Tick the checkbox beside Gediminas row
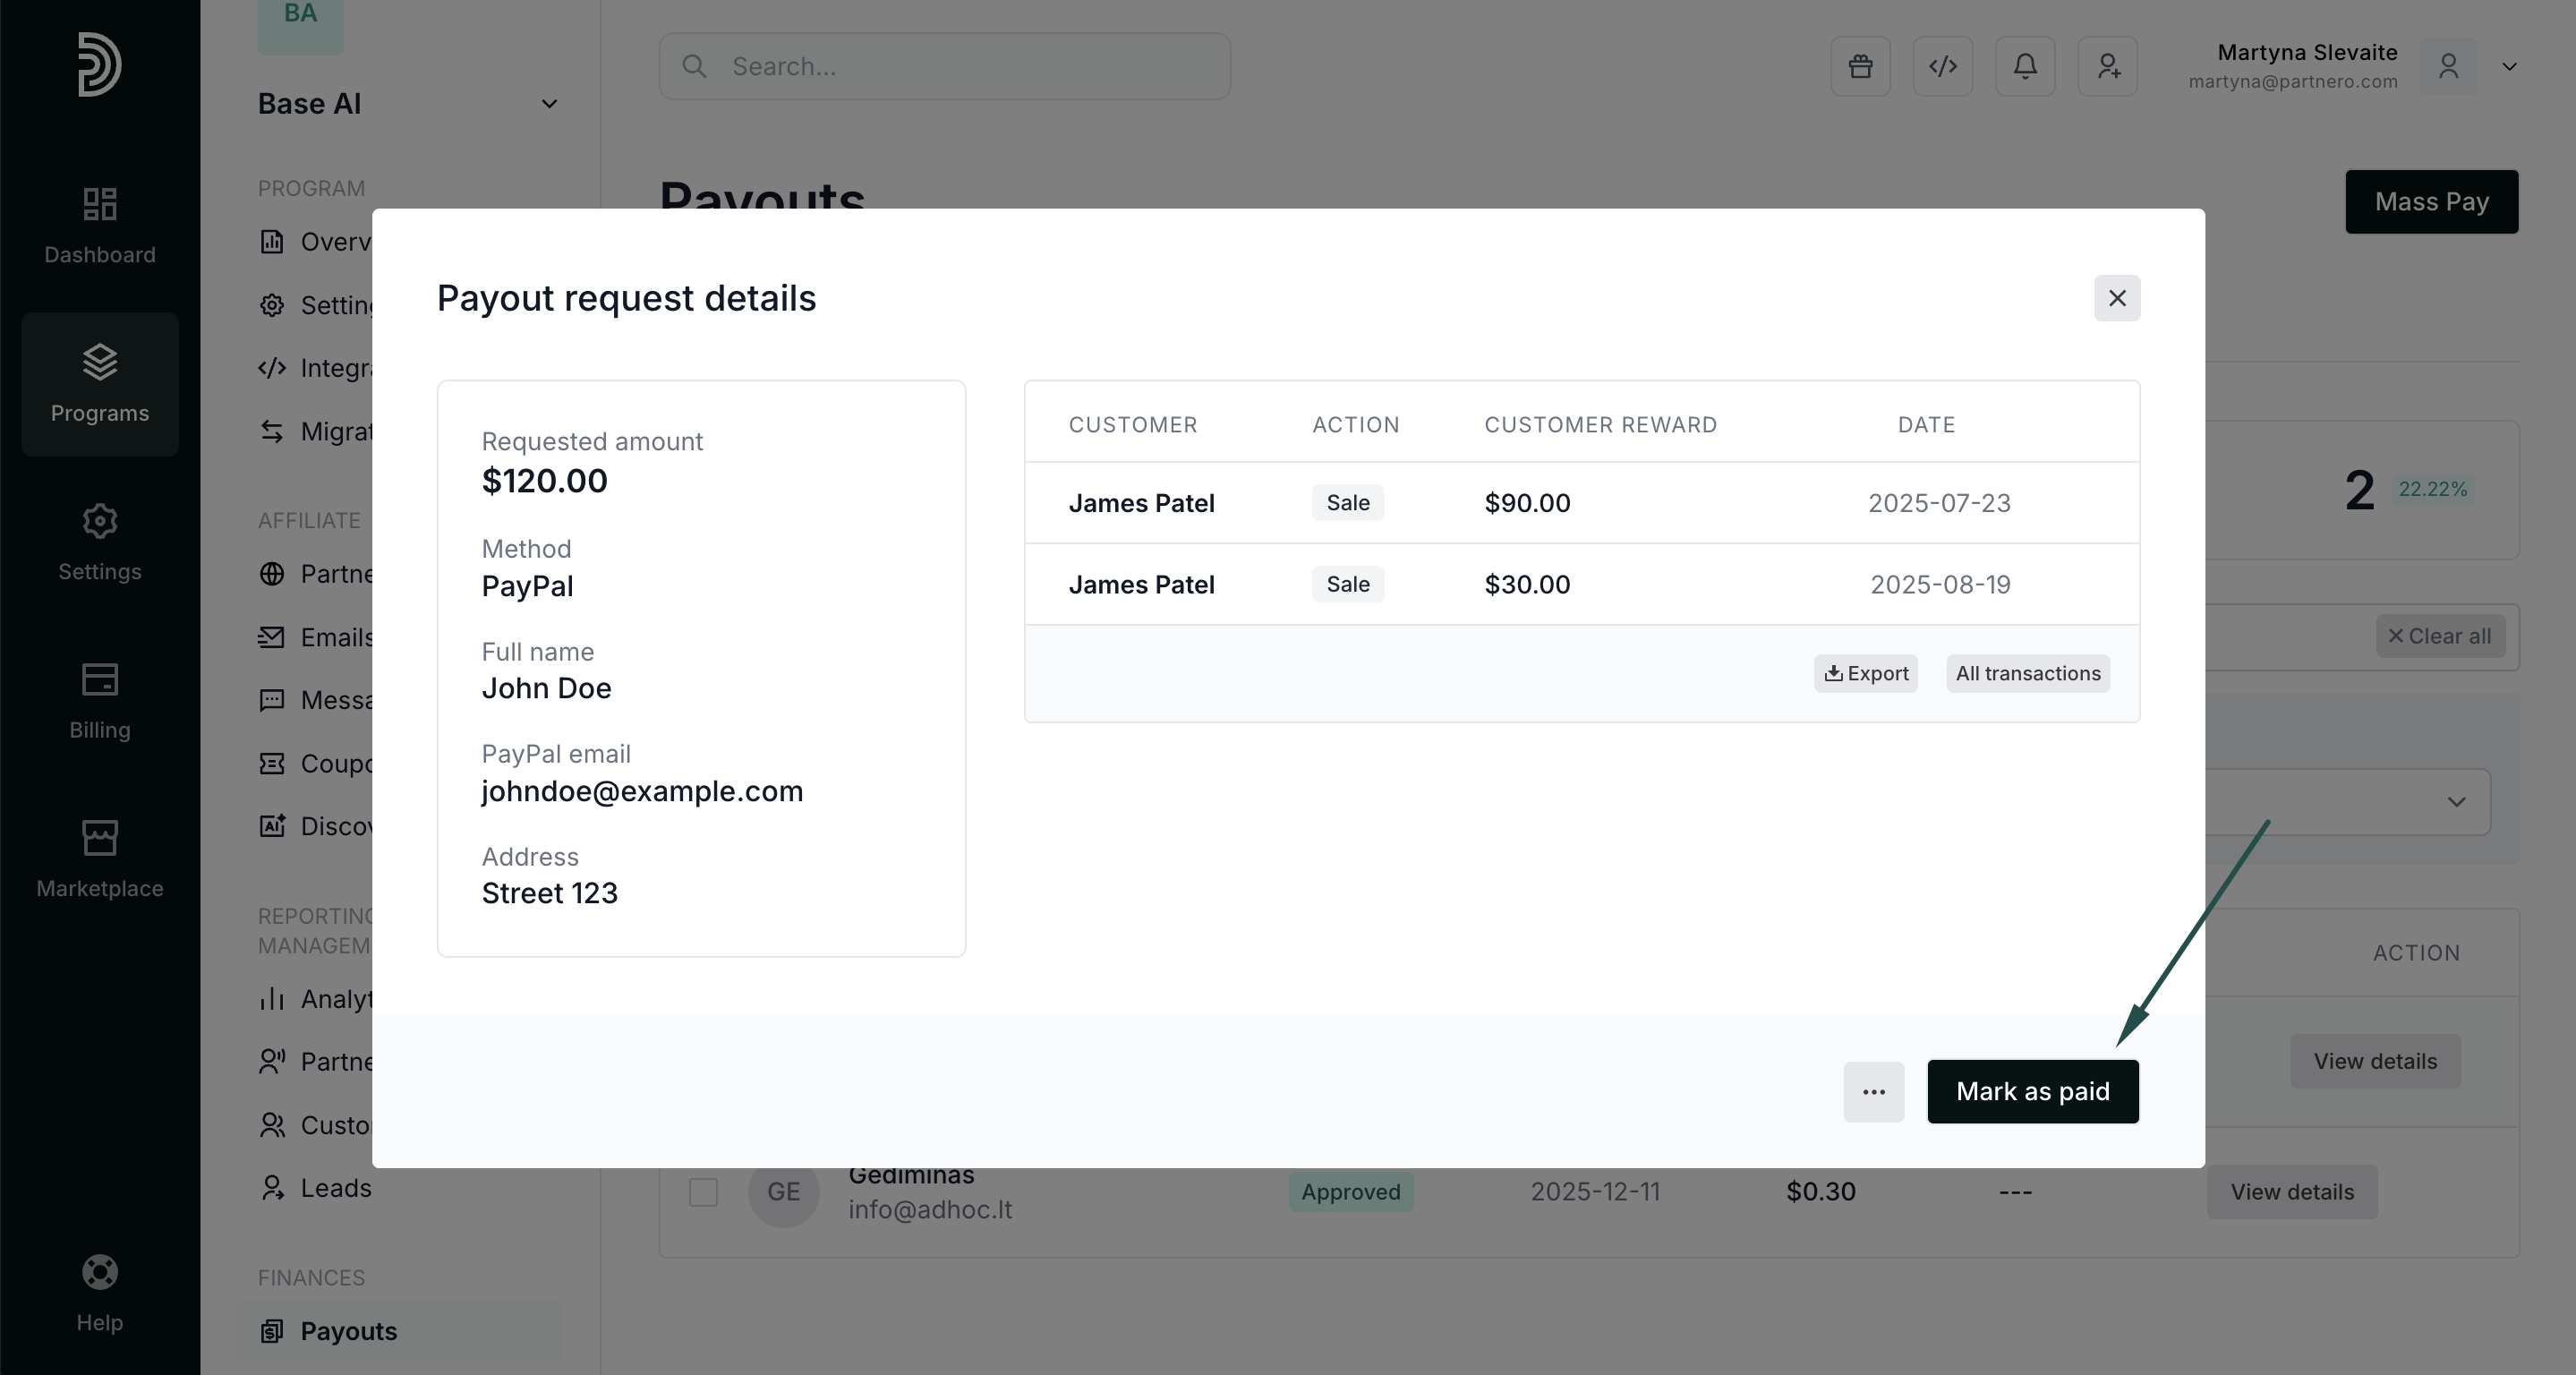The image size is (2576, 1375). point(703,1192)
